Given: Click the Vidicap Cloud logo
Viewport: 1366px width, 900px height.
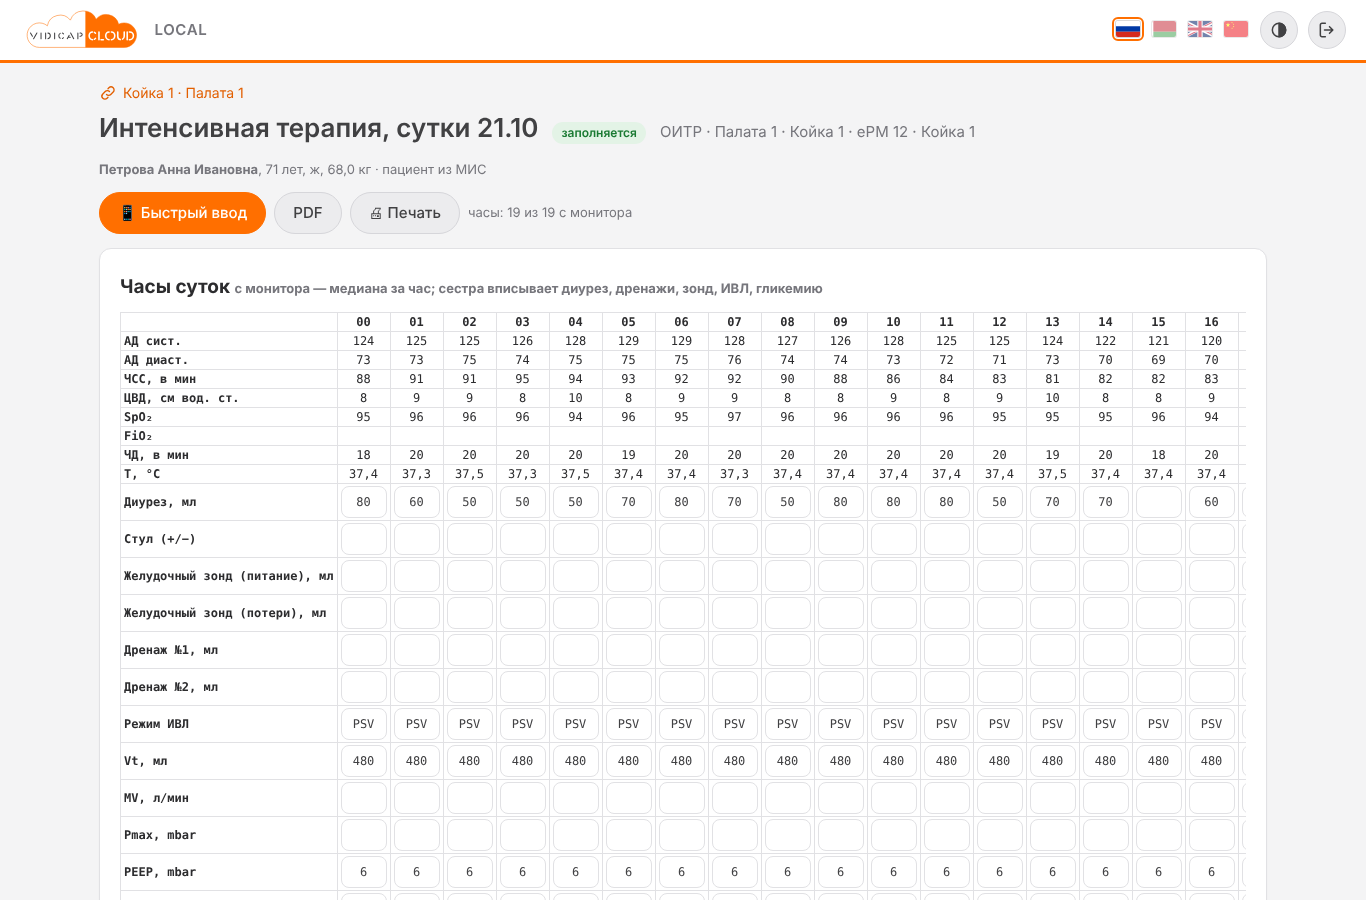Looking at the screenshot, I should [82, 30].
